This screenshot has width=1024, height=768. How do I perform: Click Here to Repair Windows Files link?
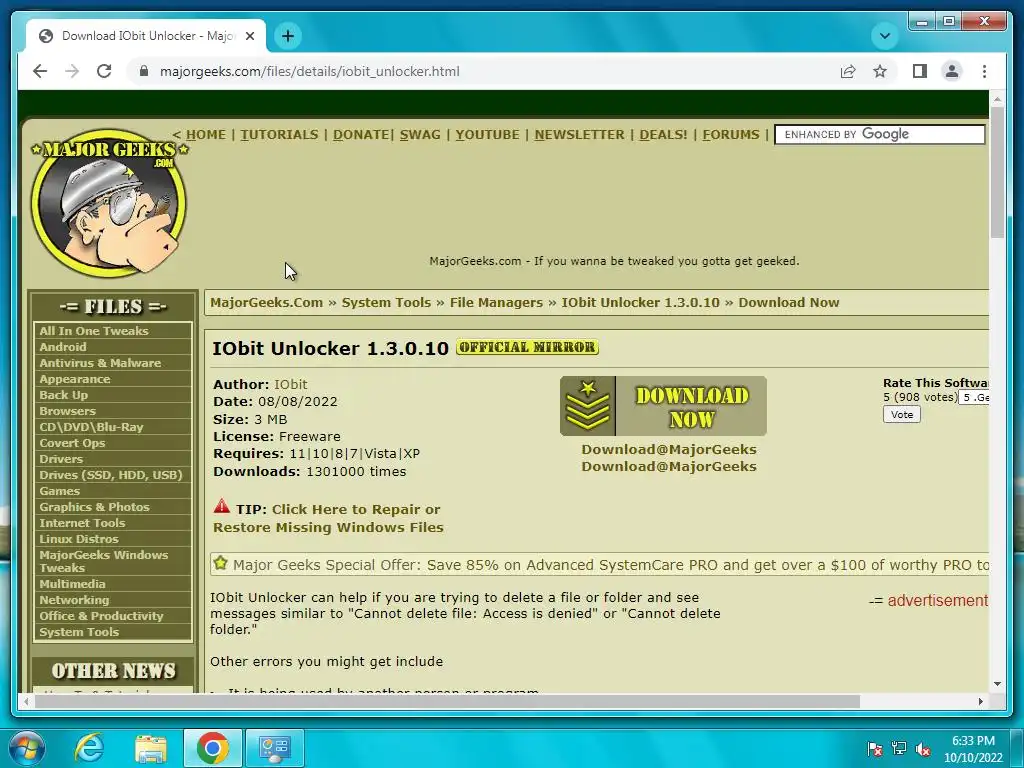point(328,518)
